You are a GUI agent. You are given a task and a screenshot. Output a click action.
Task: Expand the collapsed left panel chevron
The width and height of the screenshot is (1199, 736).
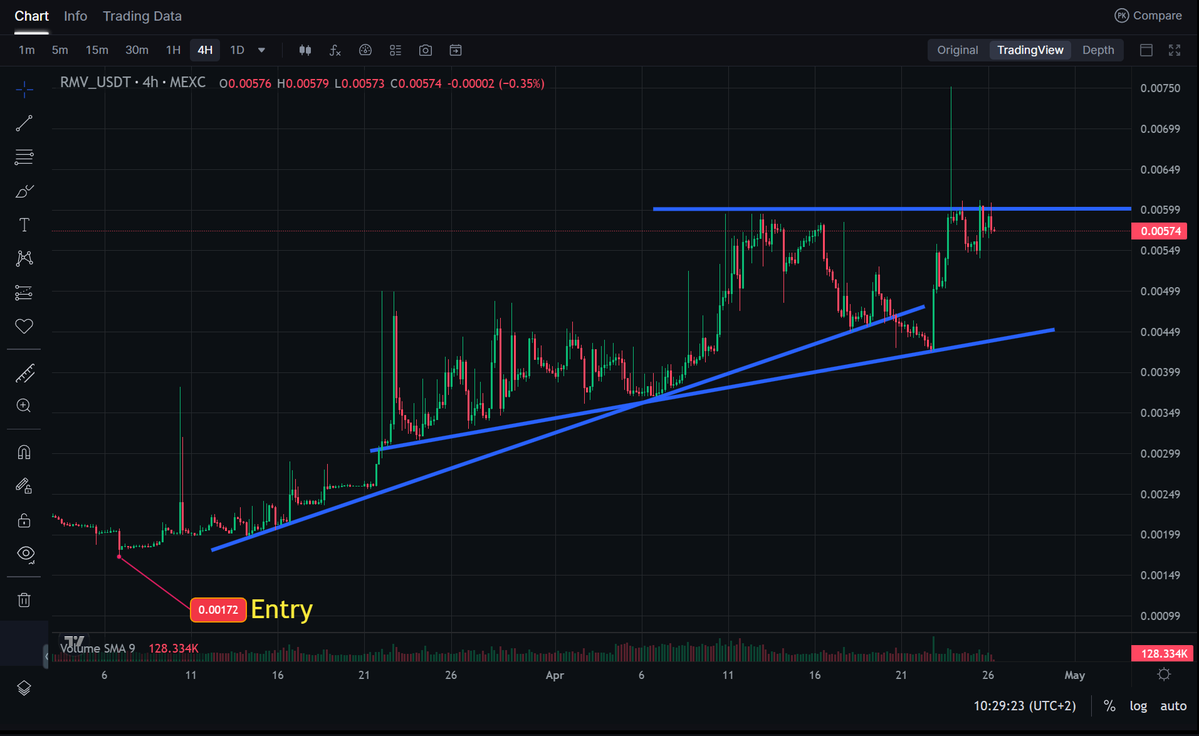[x=45, y=657]
